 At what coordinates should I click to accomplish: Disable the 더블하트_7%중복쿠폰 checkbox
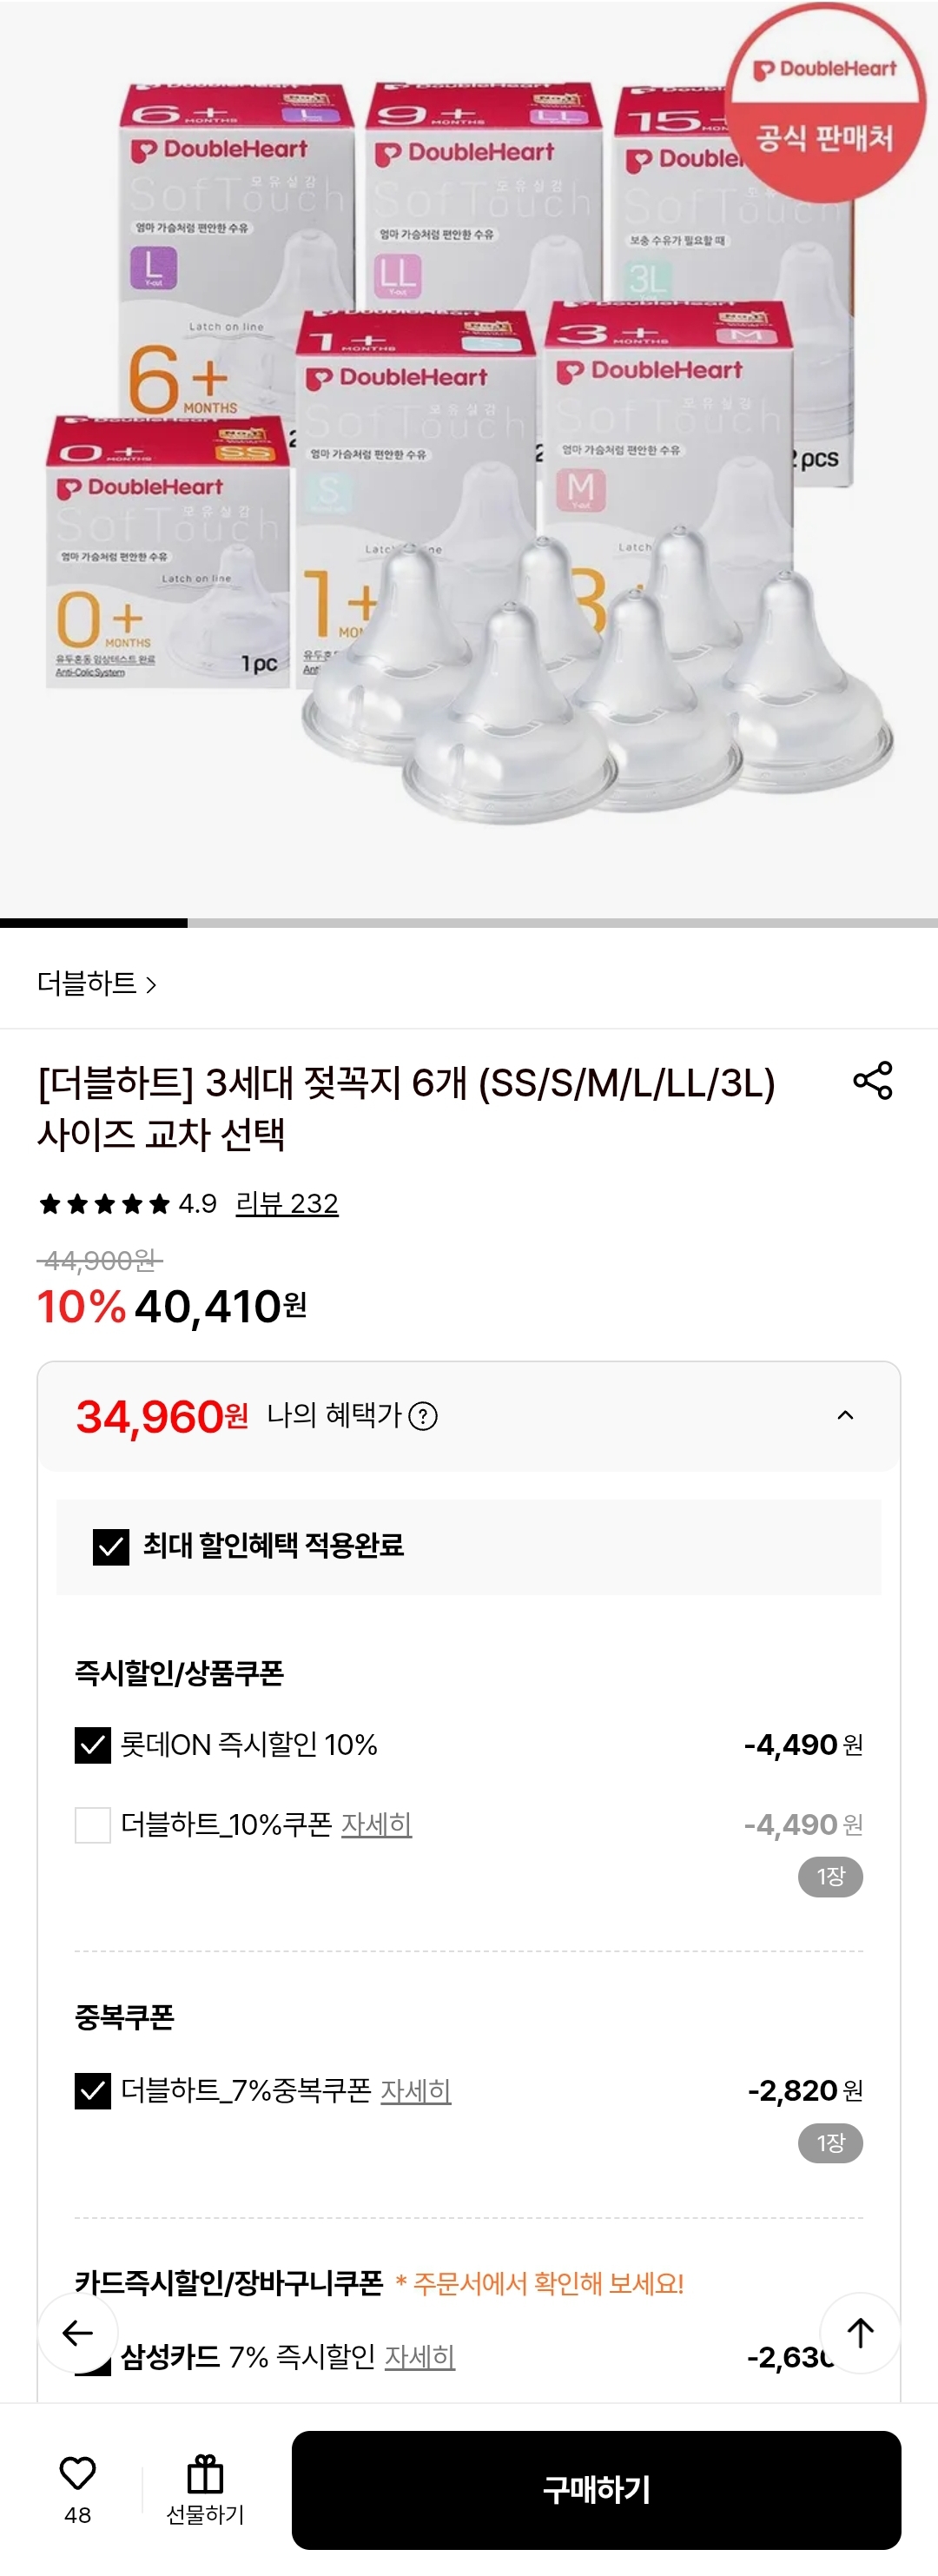pyautogui.click(x=92, y=2090)
